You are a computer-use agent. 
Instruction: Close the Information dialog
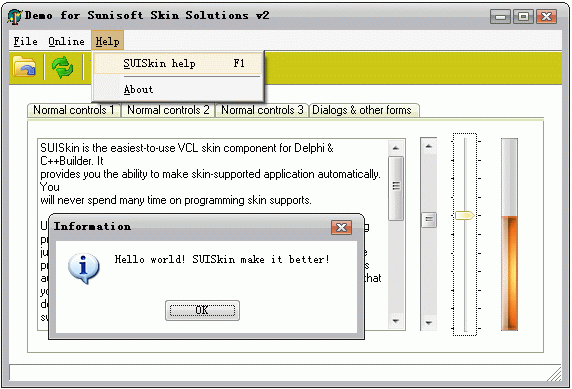pyautogui.click(x=341, y=227)
